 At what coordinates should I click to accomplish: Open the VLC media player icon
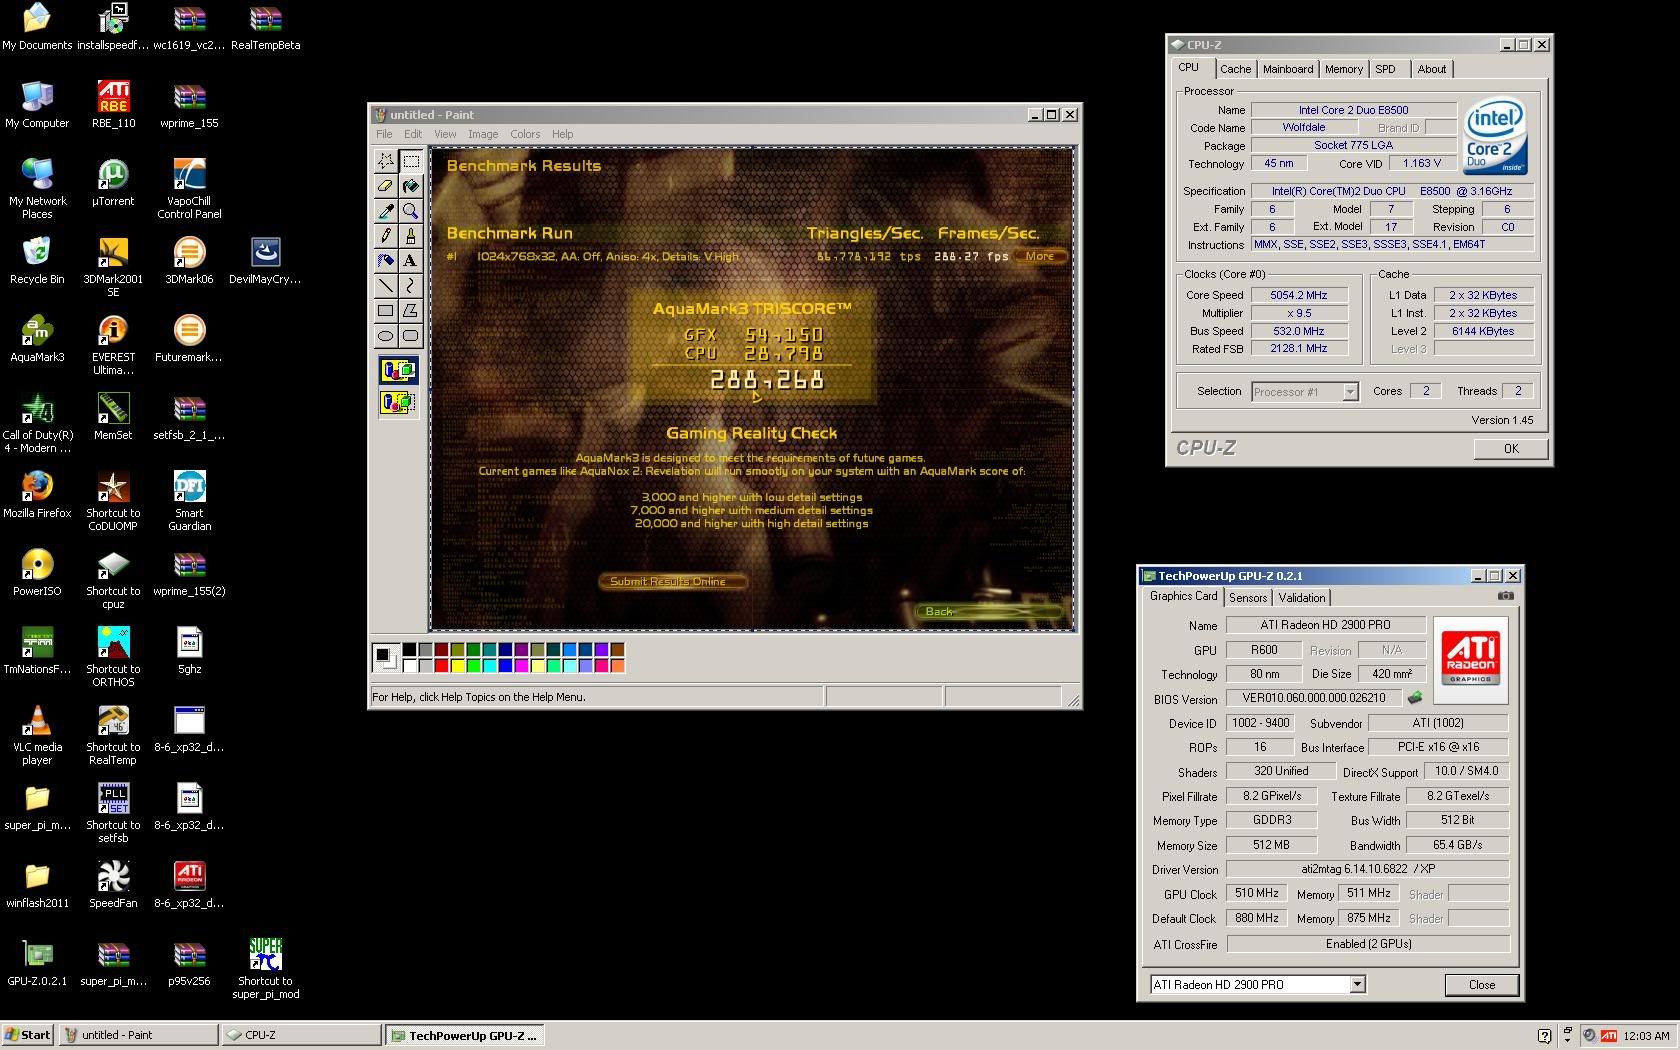pyautogui.click(x=37, y=736)
